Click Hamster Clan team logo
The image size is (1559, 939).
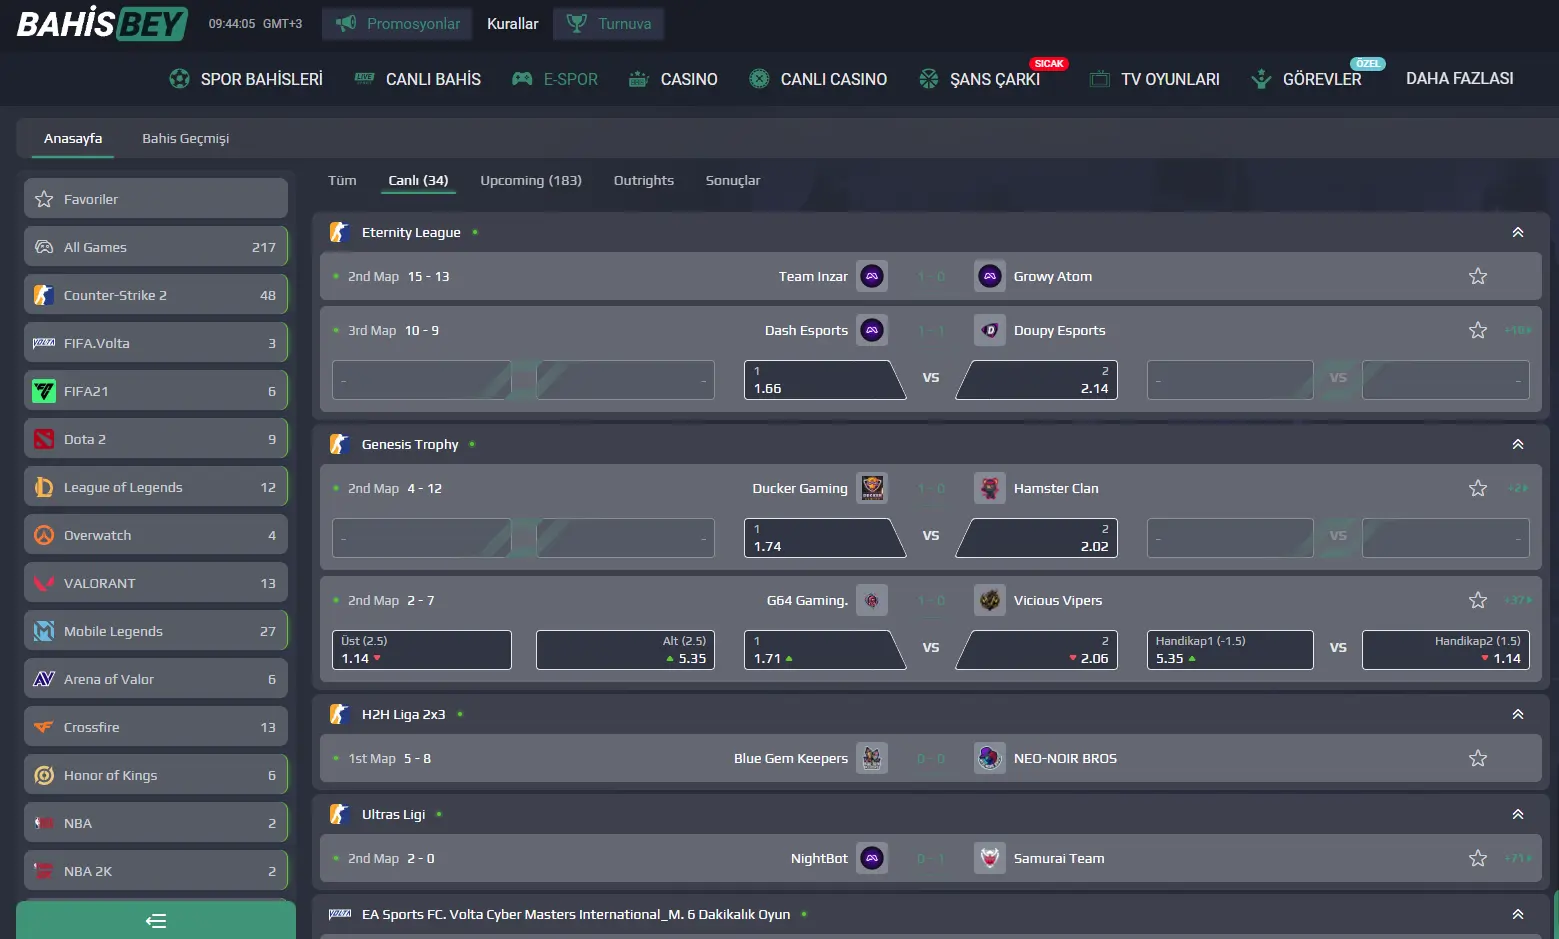click(x=990, y=488)
